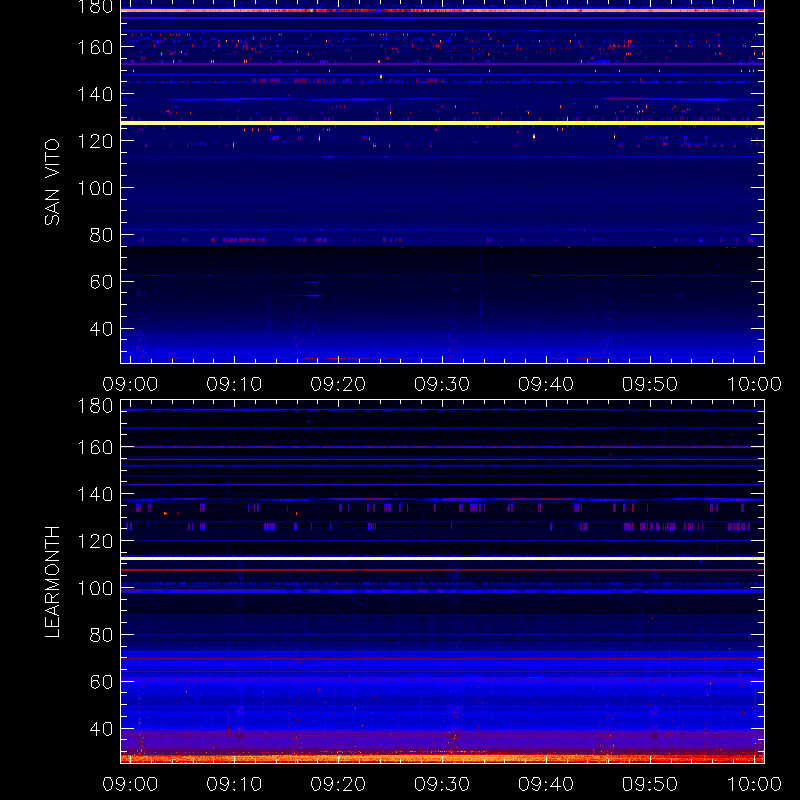Click the 09:00 label under Learmonth plot

click(x=130, y=784)
